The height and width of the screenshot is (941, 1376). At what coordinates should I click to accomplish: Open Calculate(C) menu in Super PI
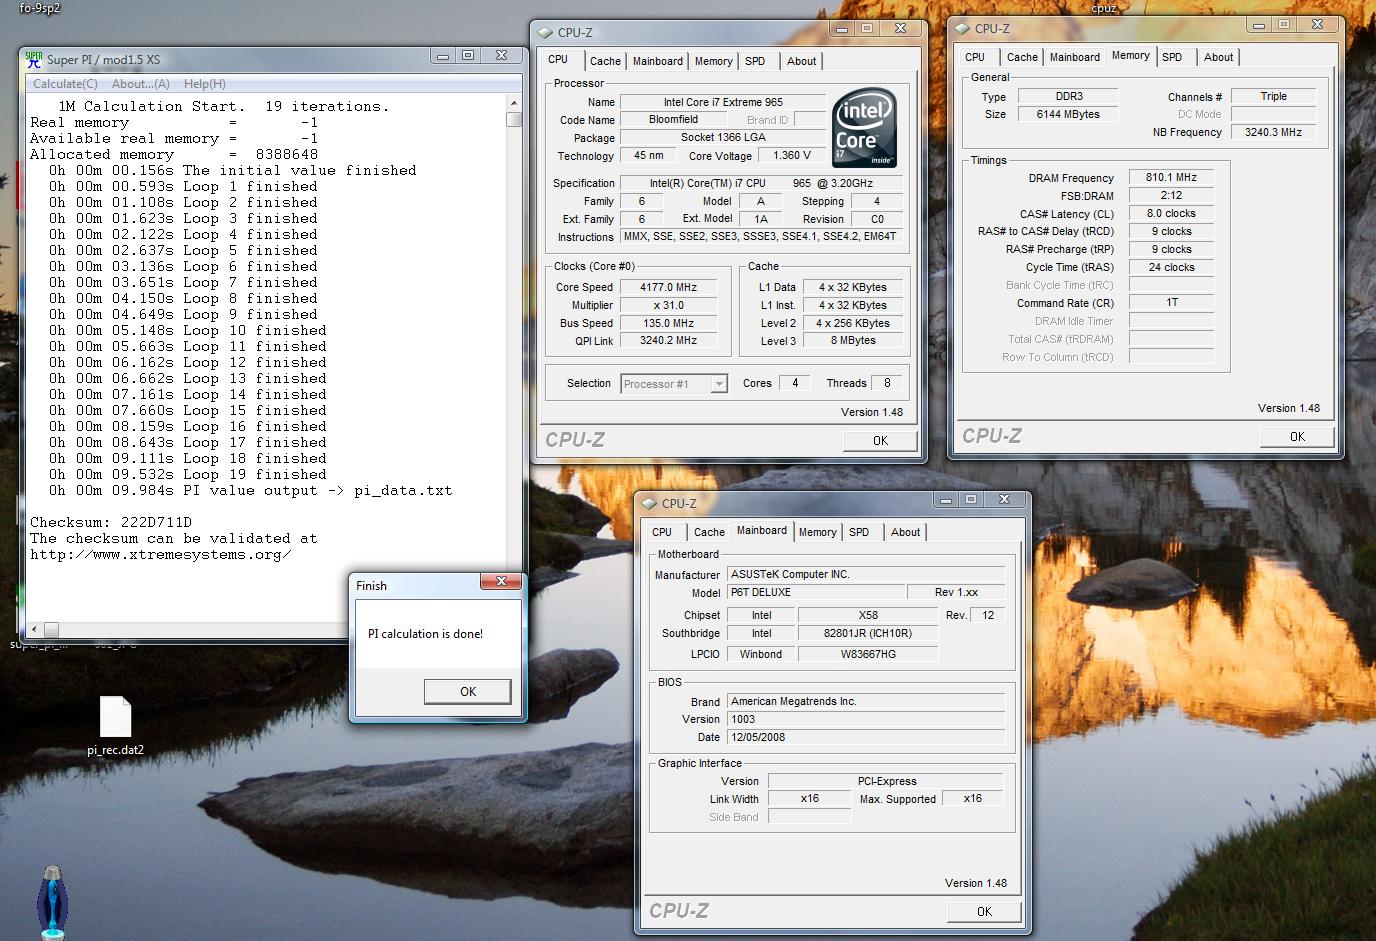click(65, 84)
